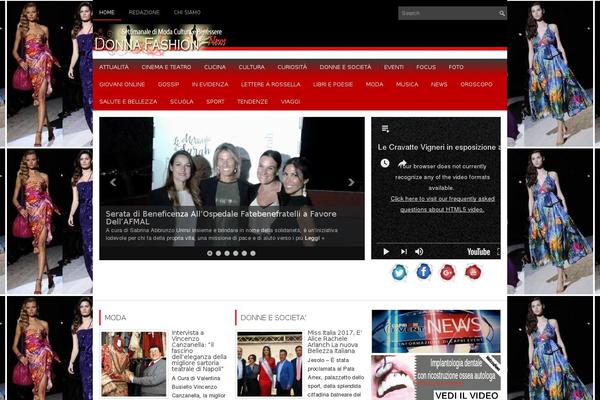Open the Event NEWS banner
The width and height of the screenshot is (600, 400).
[436, 331]
